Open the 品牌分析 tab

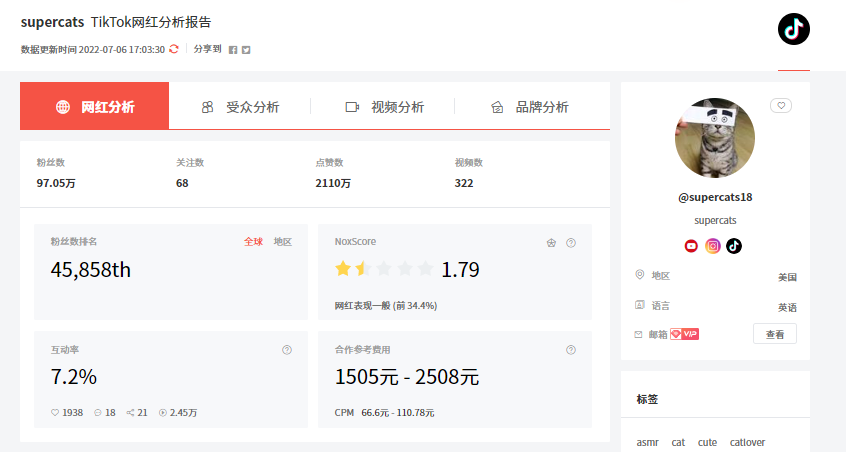[x=529, y=107]
